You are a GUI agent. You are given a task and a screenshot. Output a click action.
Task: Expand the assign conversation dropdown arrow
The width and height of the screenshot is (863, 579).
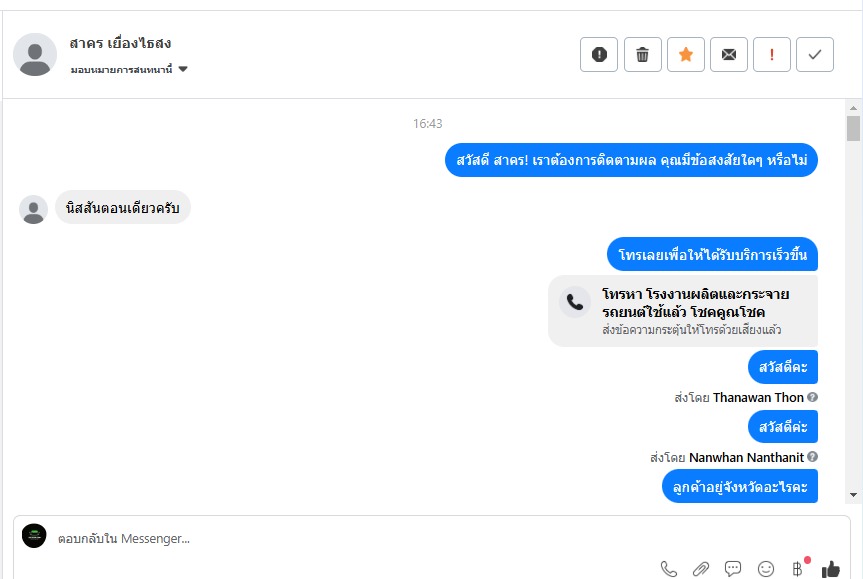point(183,69)
